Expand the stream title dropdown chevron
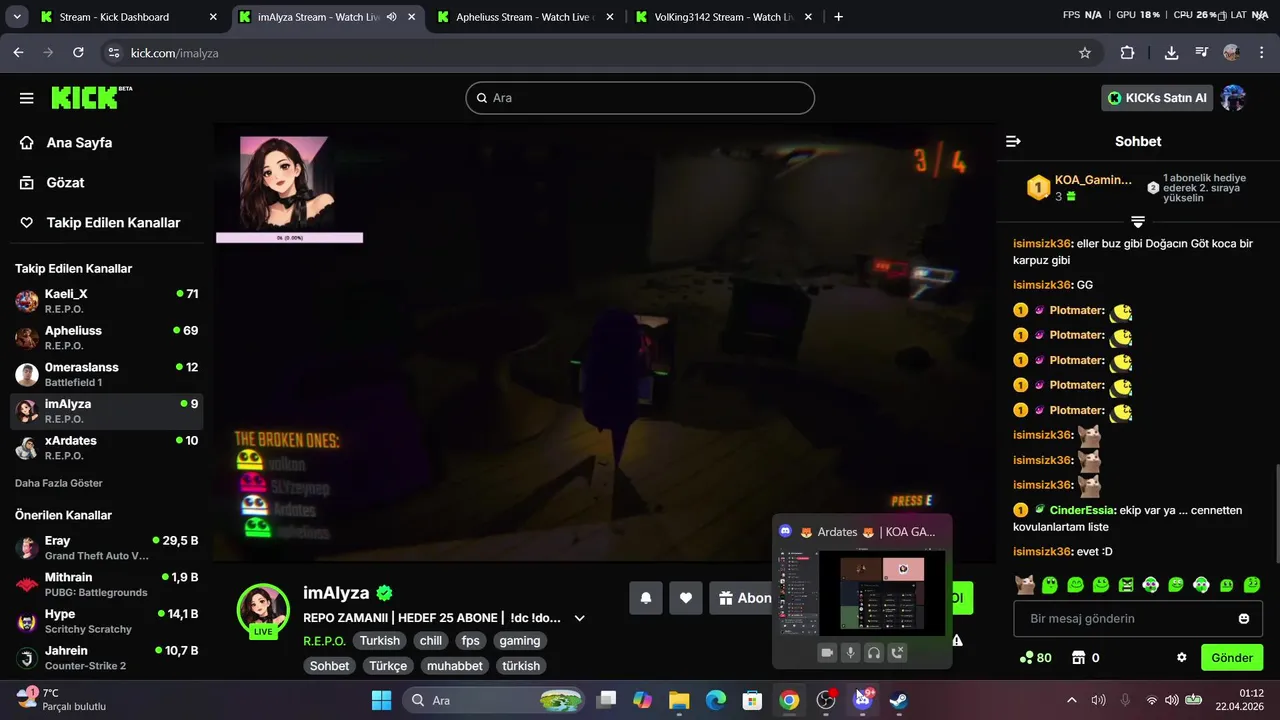Image resolution: width=1280 pixels, height=720 pixels. pos(579,619)
